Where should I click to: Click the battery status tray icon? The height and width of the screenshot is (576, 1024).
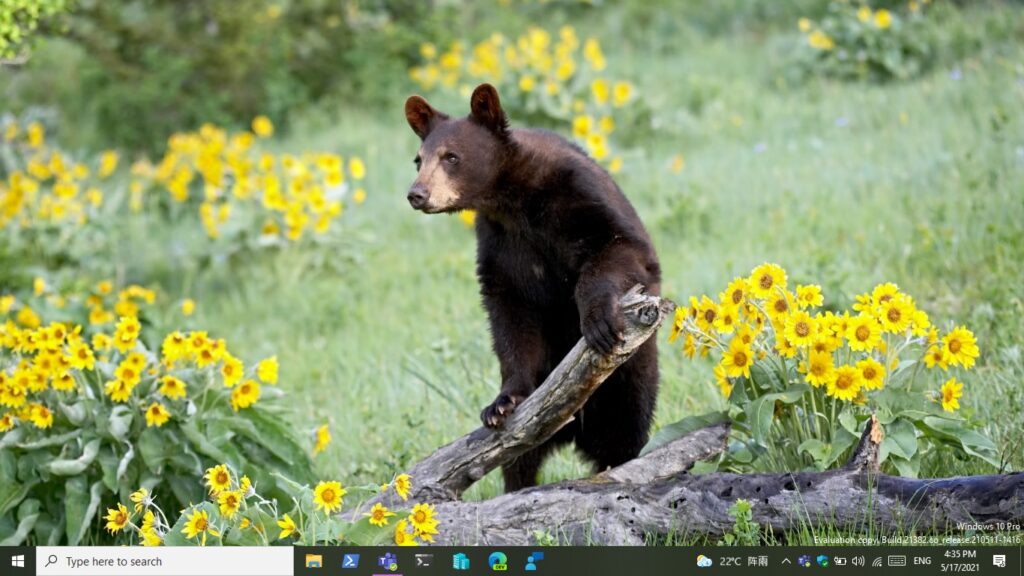point(840,561)
